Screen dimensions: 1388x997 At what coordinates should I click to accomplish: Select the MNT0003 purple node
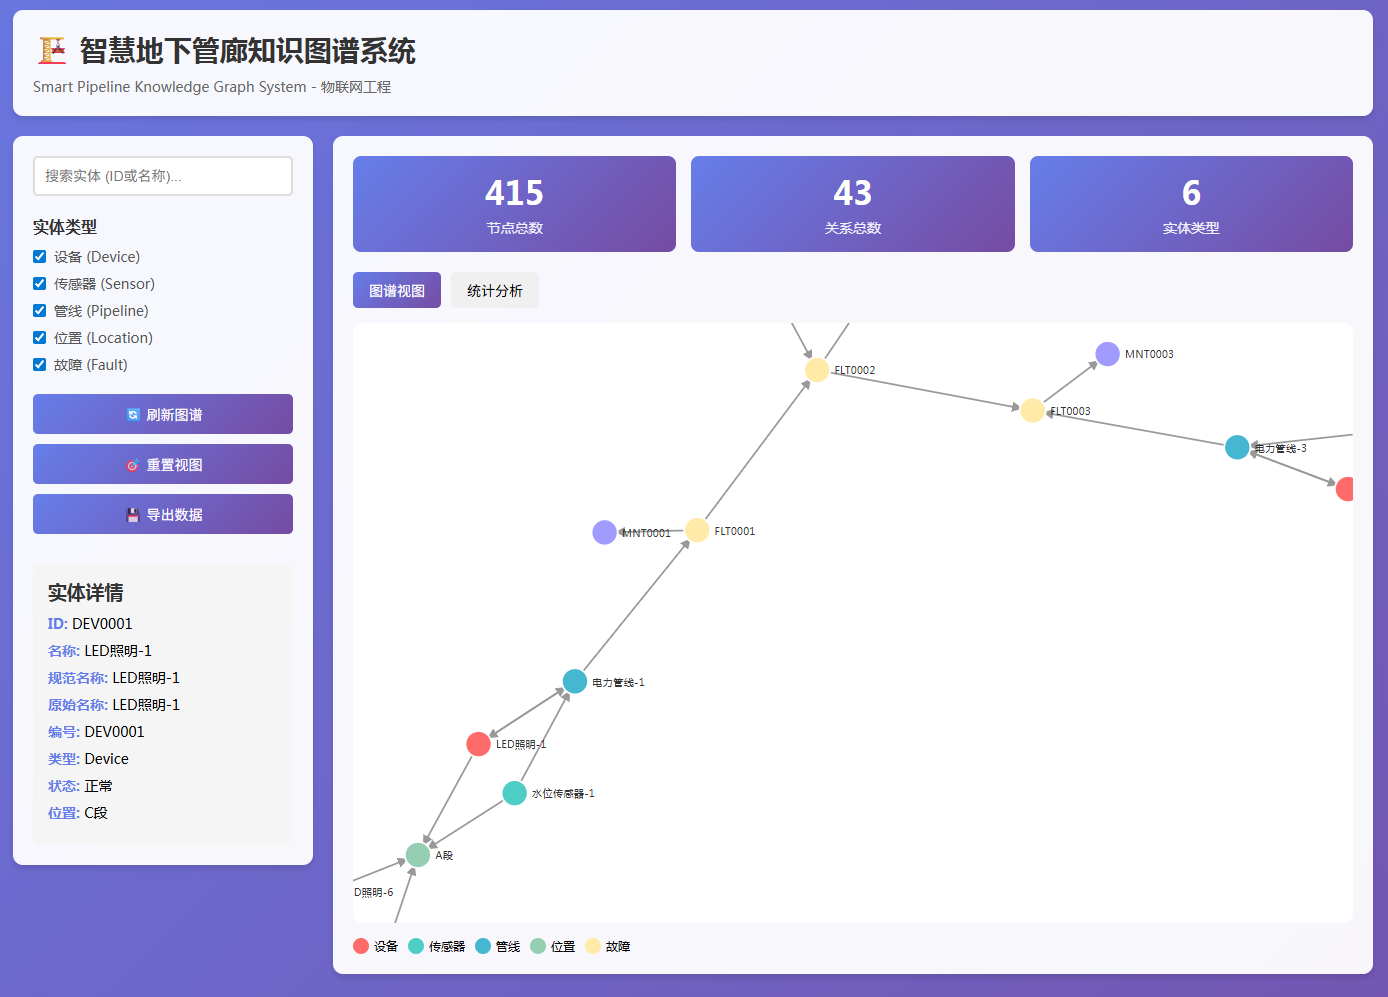point(1107,354)
